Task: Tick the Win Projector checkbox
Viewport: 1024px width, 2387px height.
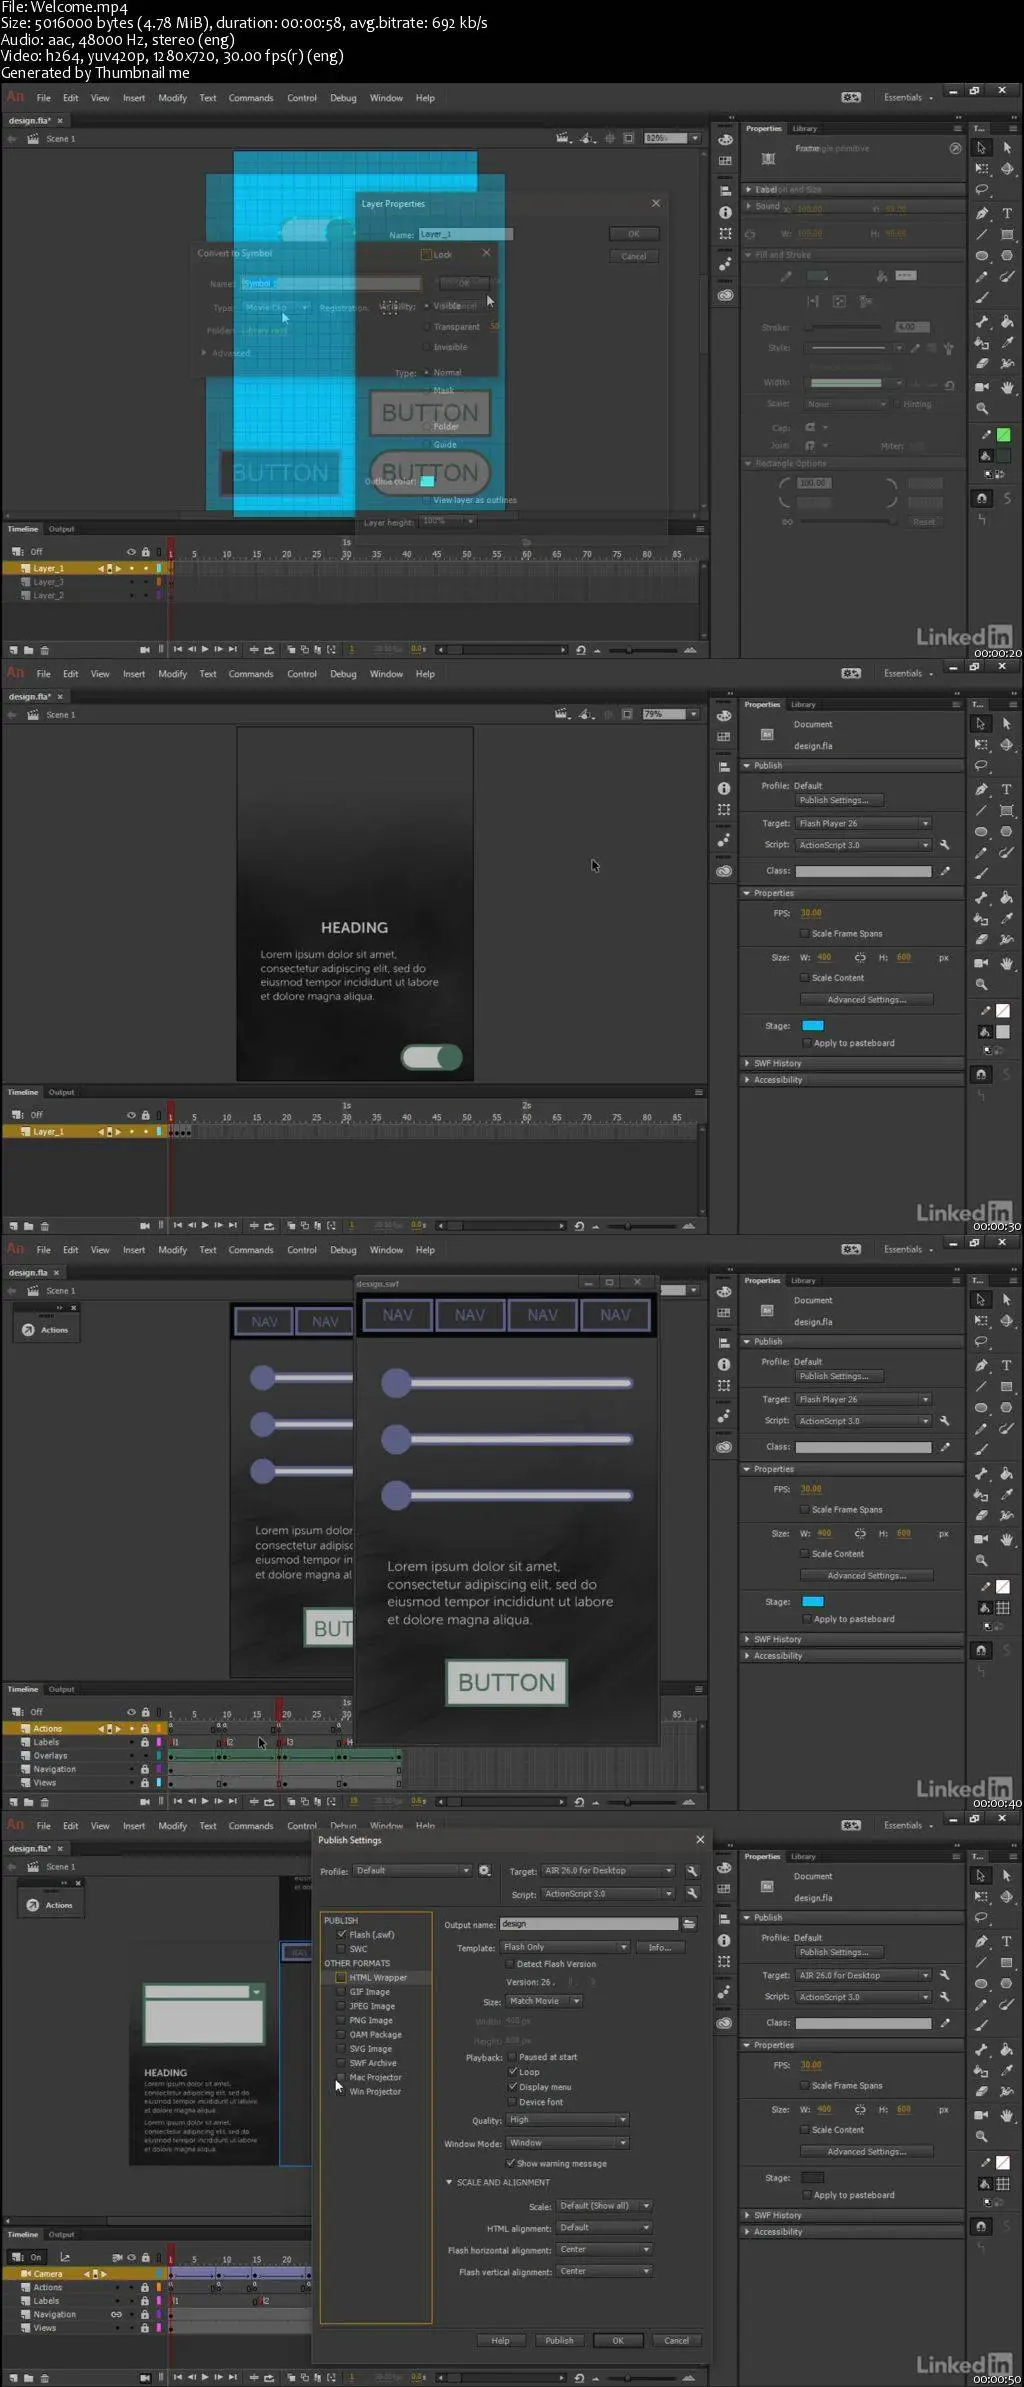Action: (341, 2091)
